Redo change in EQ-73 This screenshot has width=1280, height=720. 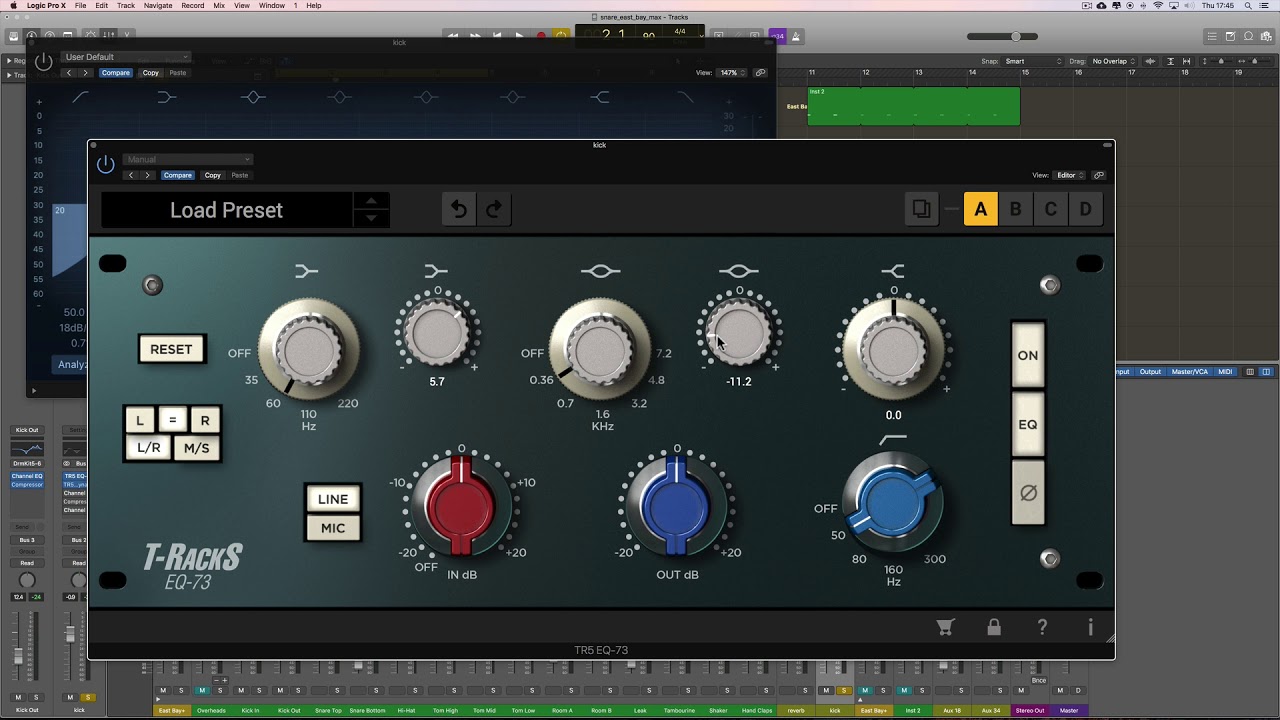pos(494,209)
